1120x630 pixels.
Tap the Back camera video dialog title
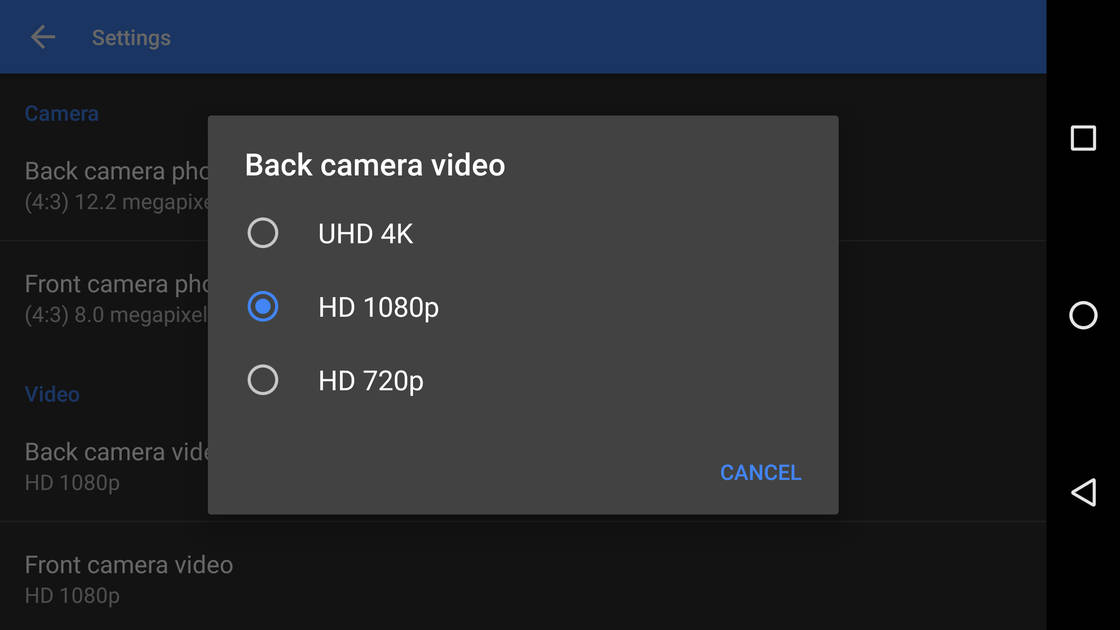375,165
